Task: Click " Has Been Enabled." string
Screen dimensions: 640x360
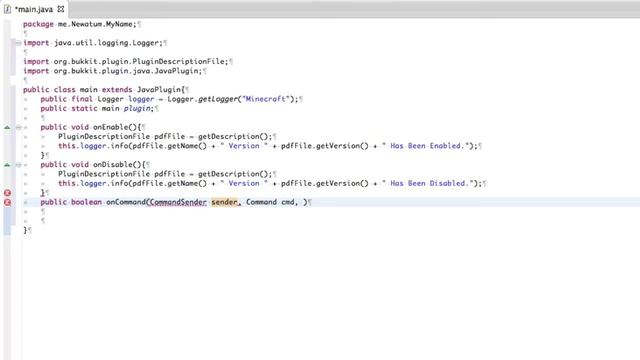Action: click(x=425, y=146)
